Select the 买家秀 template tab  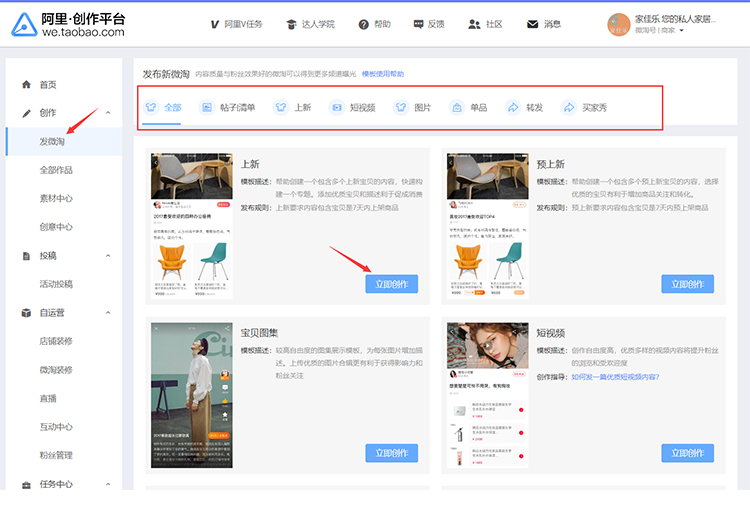[x=584, y=108]
